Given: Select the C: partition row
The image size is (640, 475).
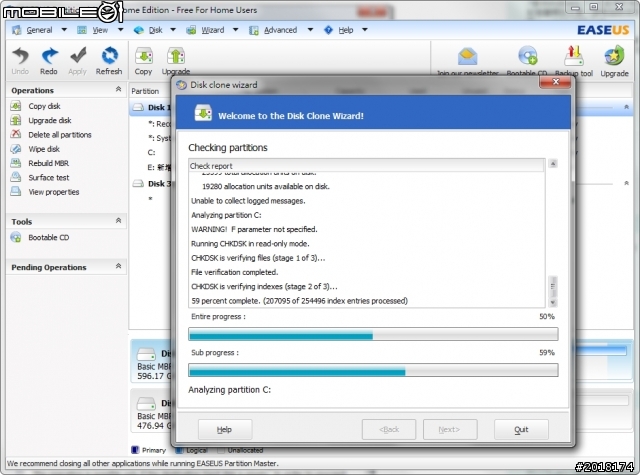Looking at the screenshot, I should pos(151,153).
